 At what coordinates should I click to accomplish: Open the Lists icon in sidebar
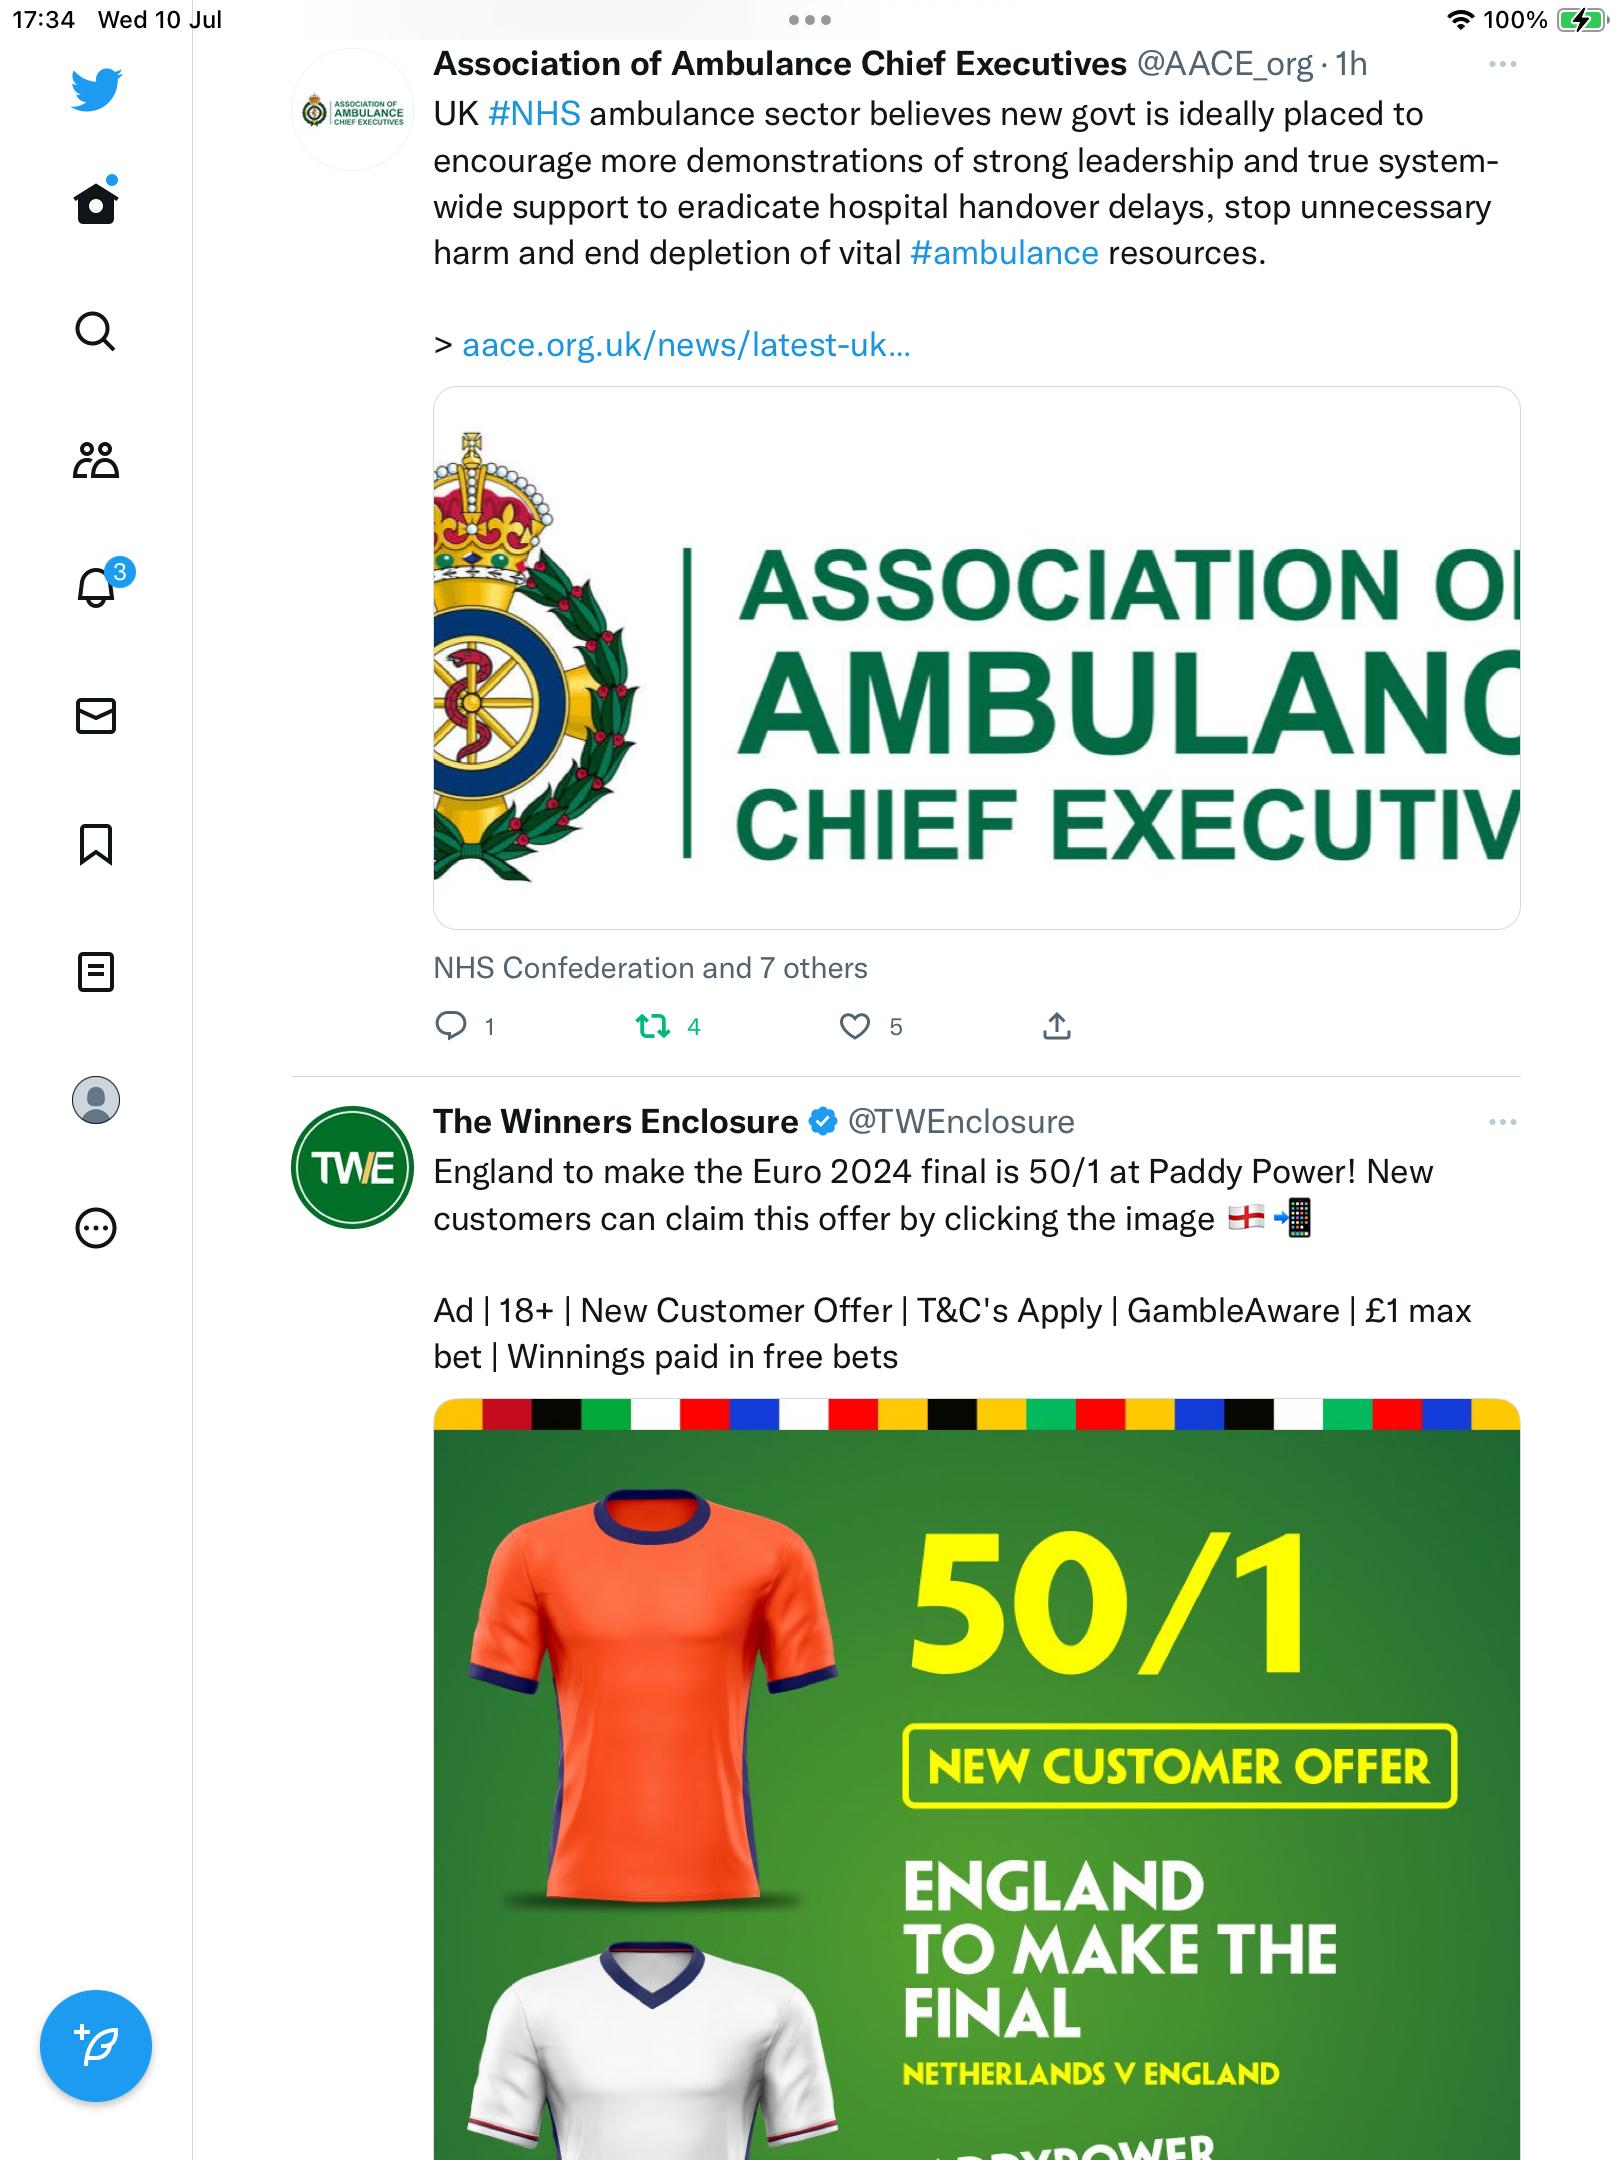tap(96, 972)
